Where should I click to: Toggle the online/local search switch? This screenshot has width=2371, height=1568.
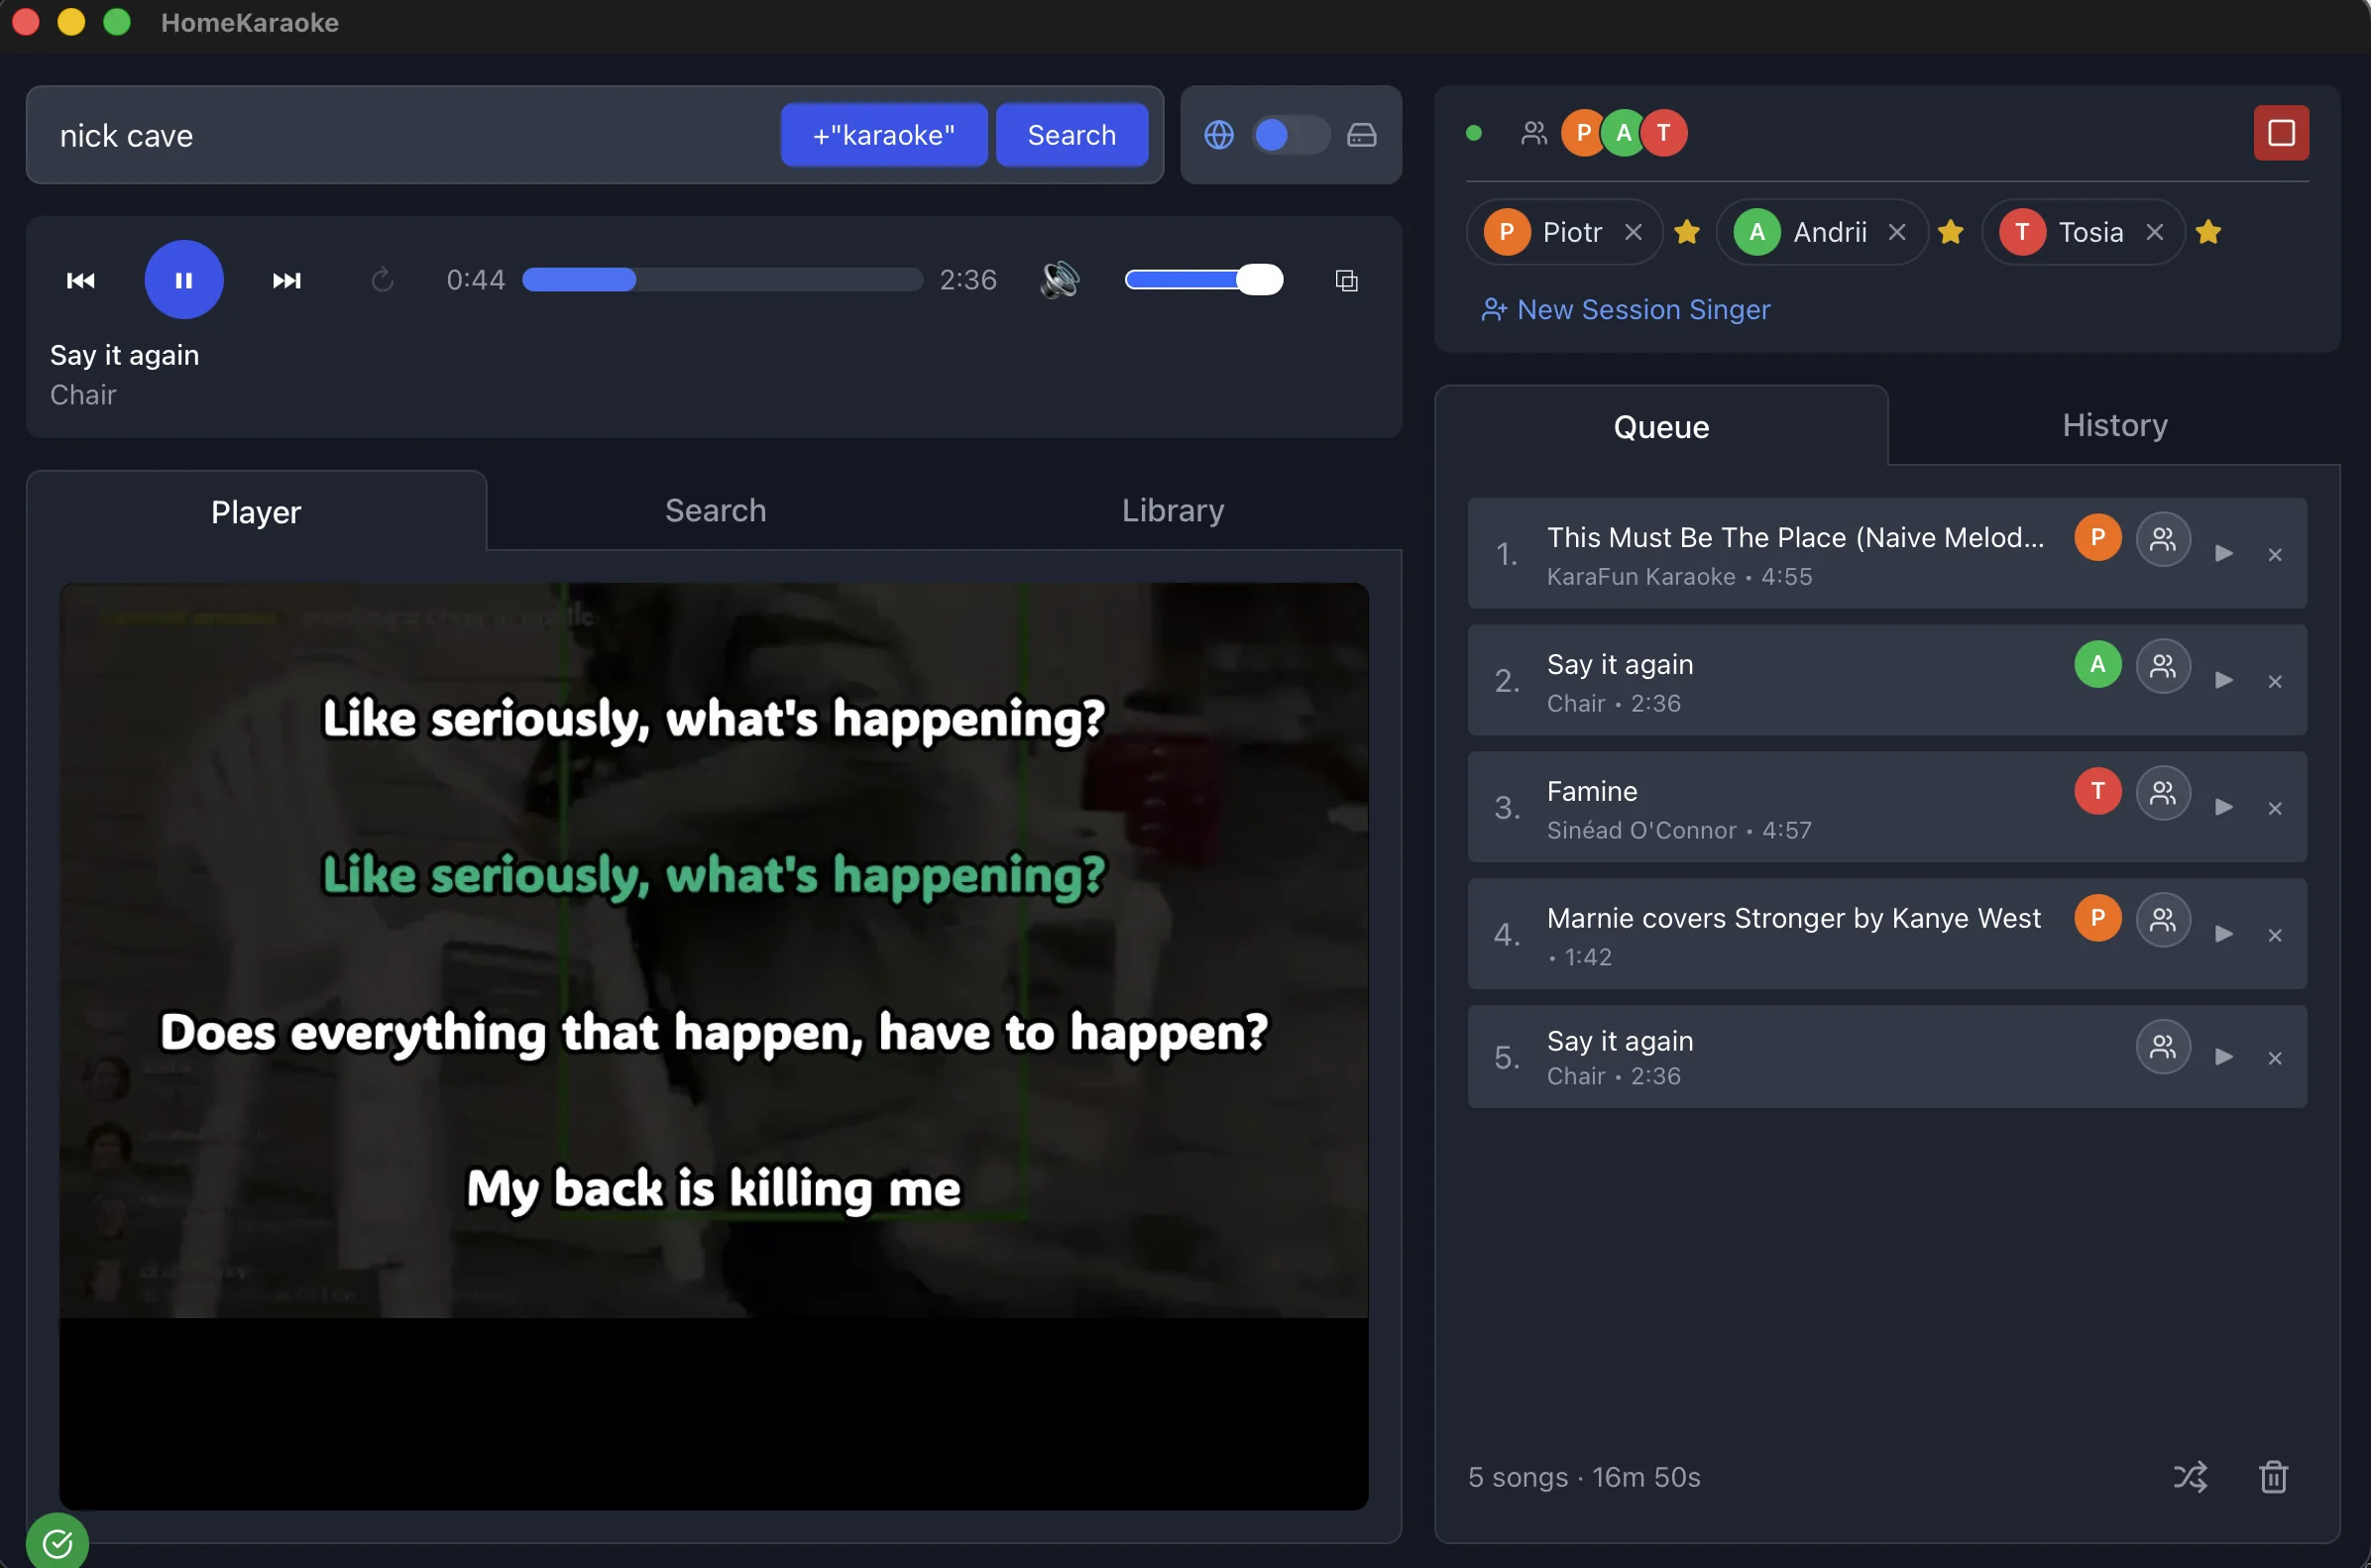coord(1289,135)
